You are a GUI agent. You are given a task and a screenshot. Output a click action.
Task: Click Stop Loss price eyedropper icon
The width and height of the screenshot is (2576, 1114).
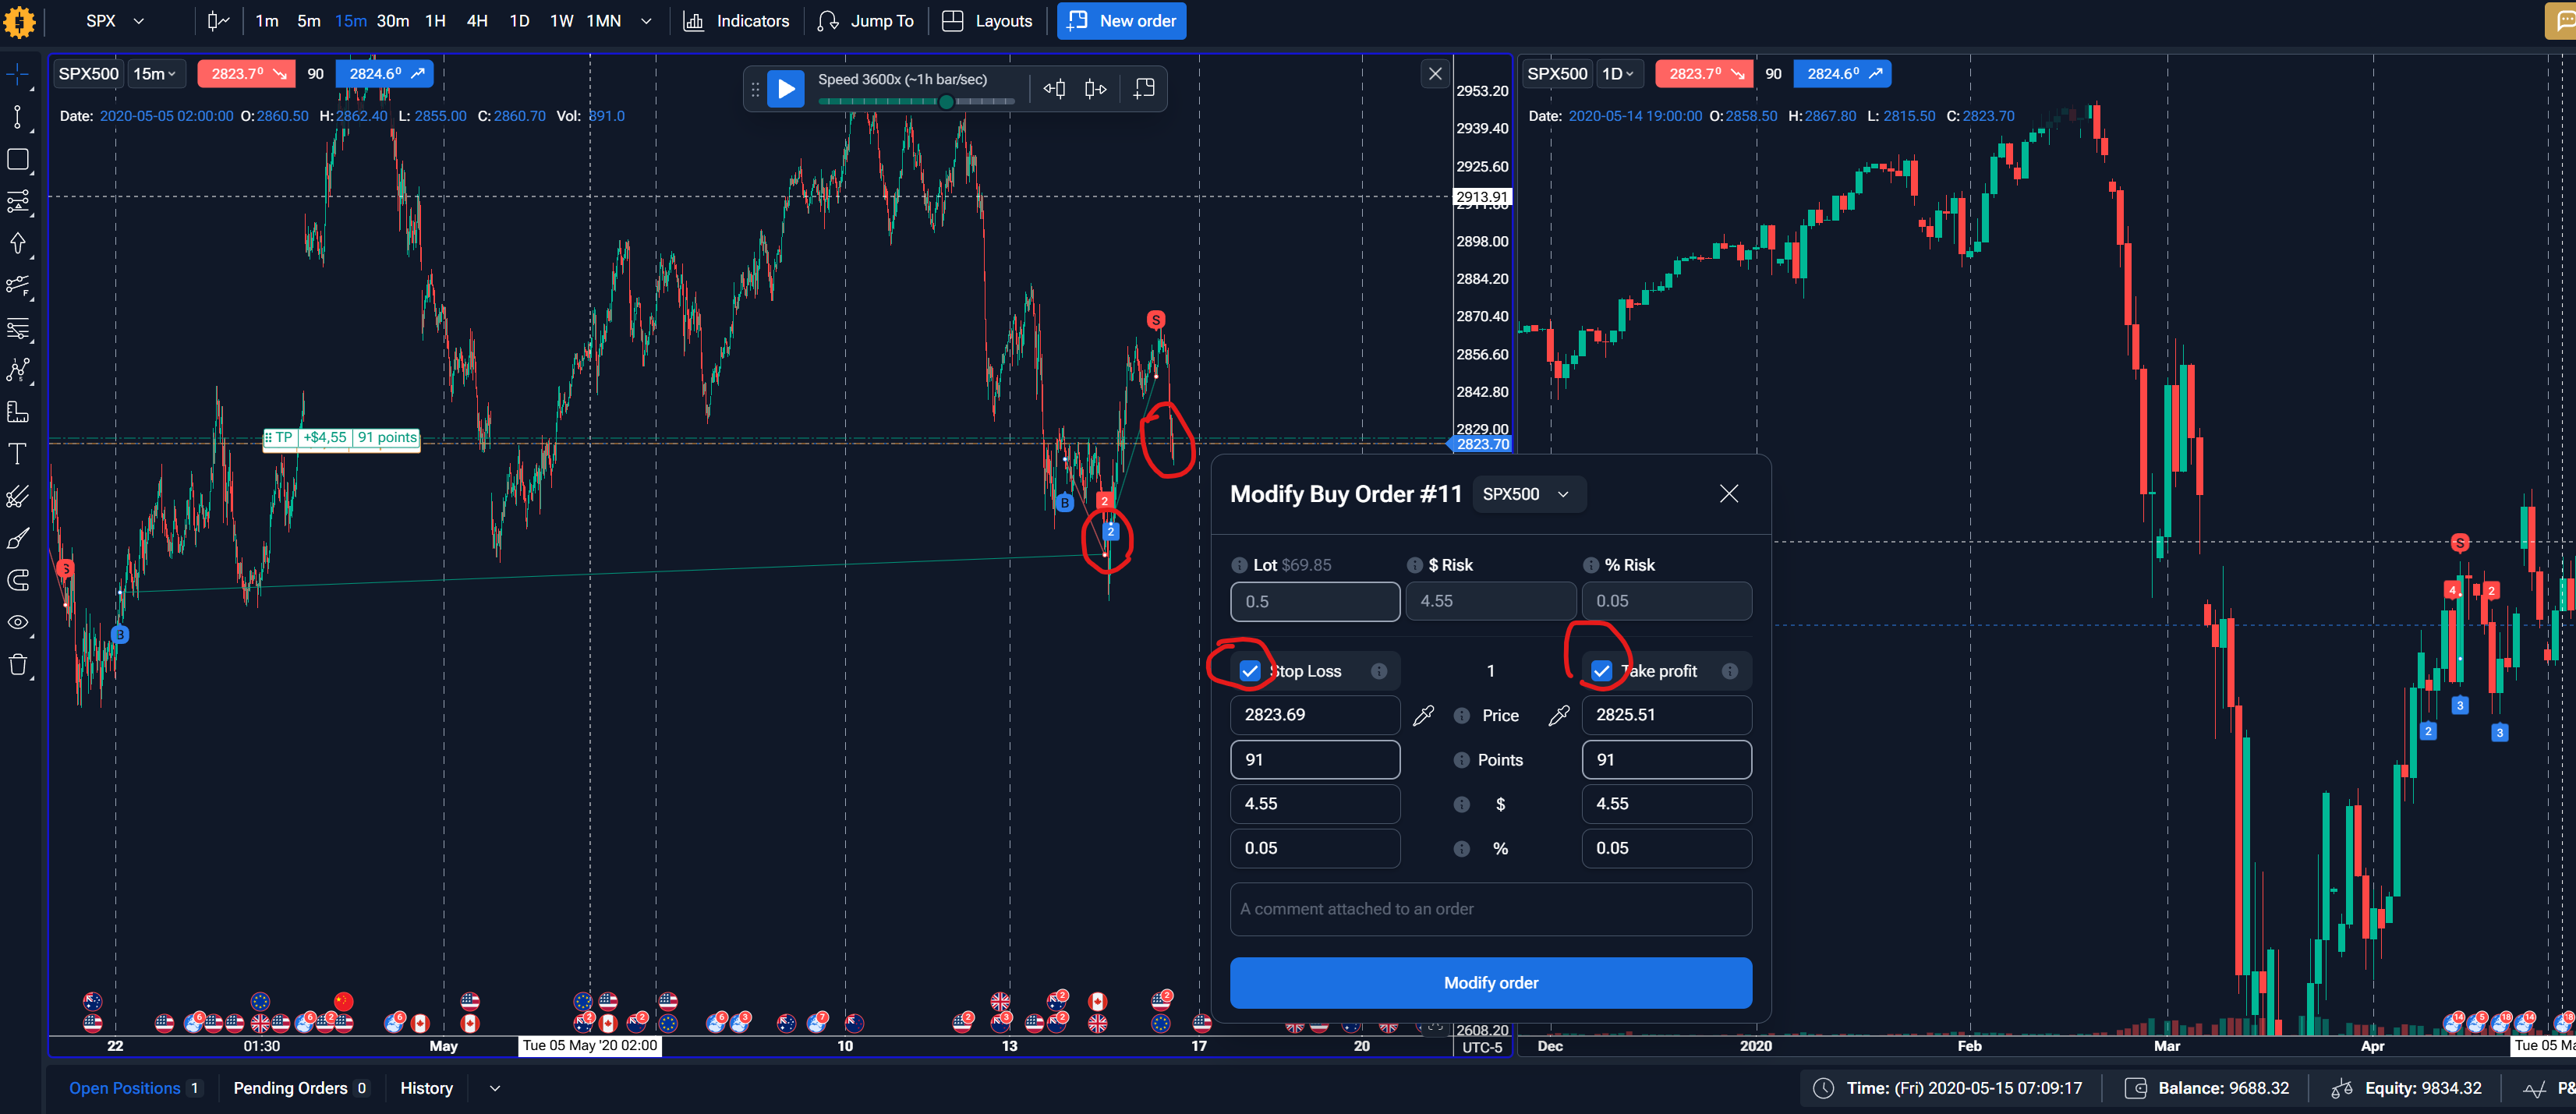tap(1423, 715)
